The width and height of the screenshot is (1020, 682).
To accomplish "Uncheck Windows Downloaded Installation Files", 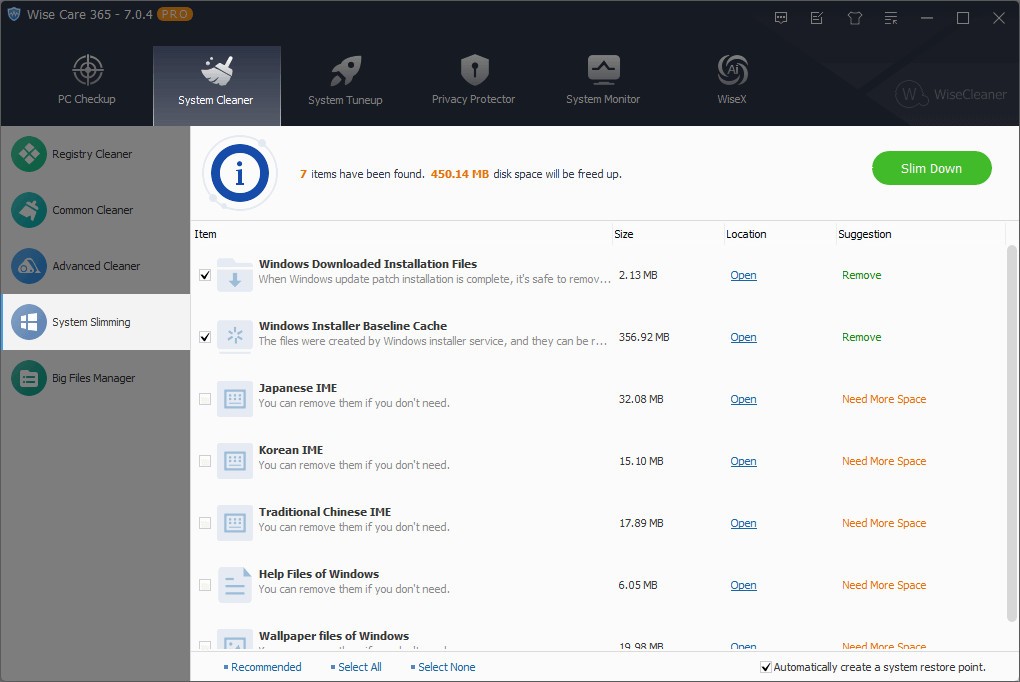I will (x=205, y=275).
